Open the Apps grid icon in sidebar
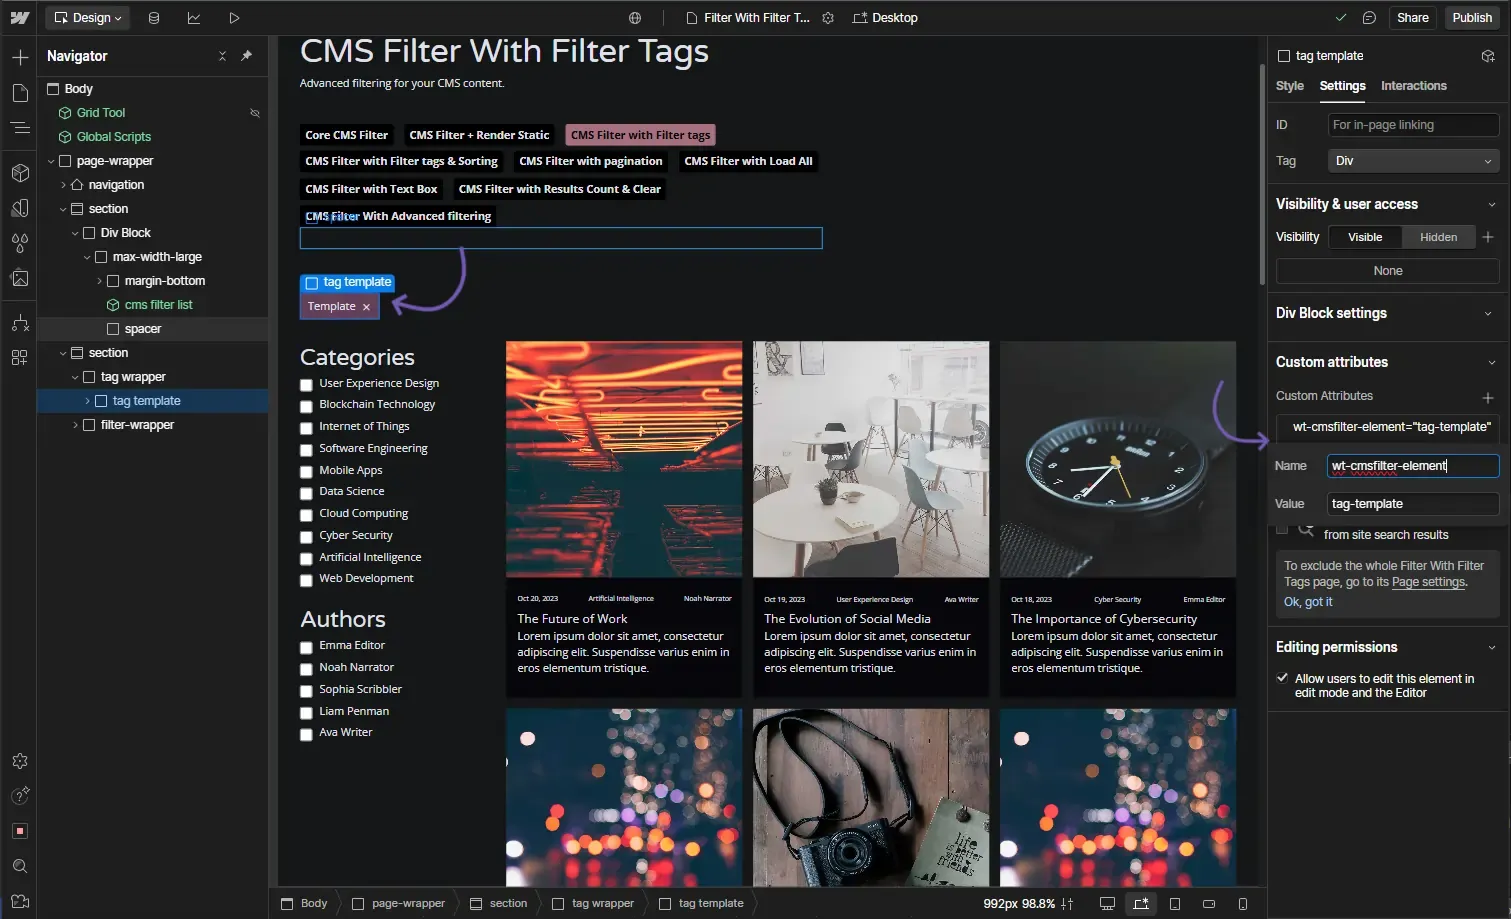The height and width of the screenshot is (919, 1511). pos(20,358)
